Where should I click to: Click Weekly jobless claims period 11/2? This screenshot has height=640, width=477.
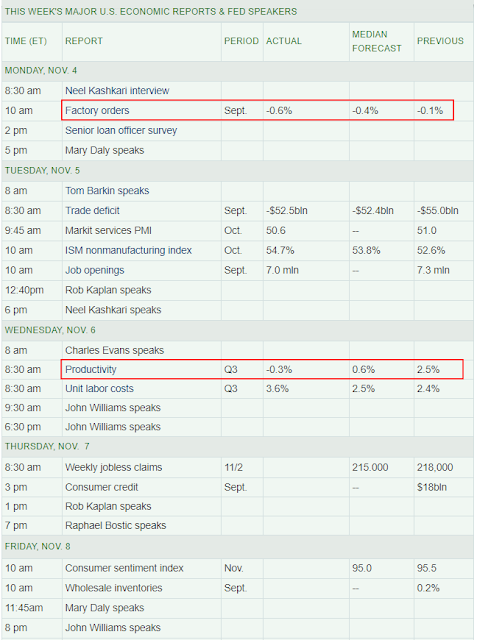click(x=233, y=468)
